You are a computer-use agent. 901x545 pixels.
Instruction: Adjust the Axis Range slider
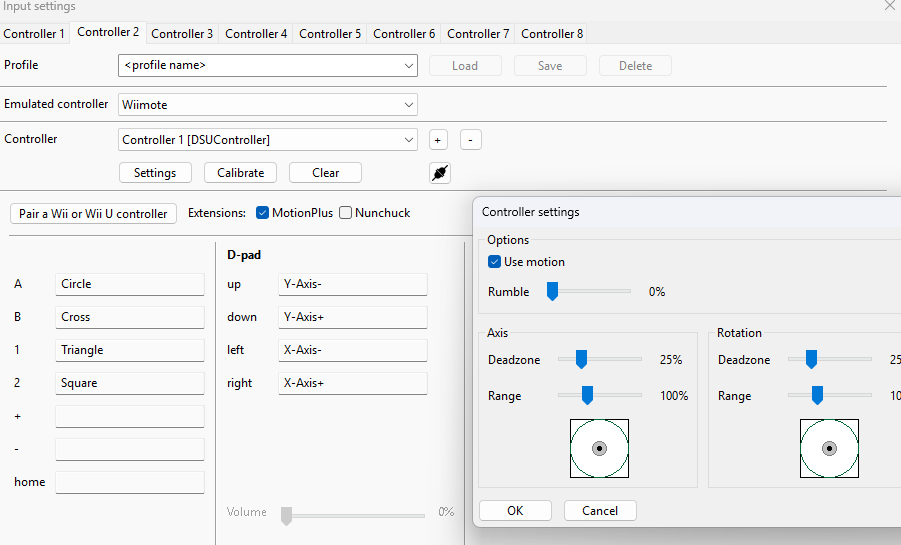coord(587,396)
